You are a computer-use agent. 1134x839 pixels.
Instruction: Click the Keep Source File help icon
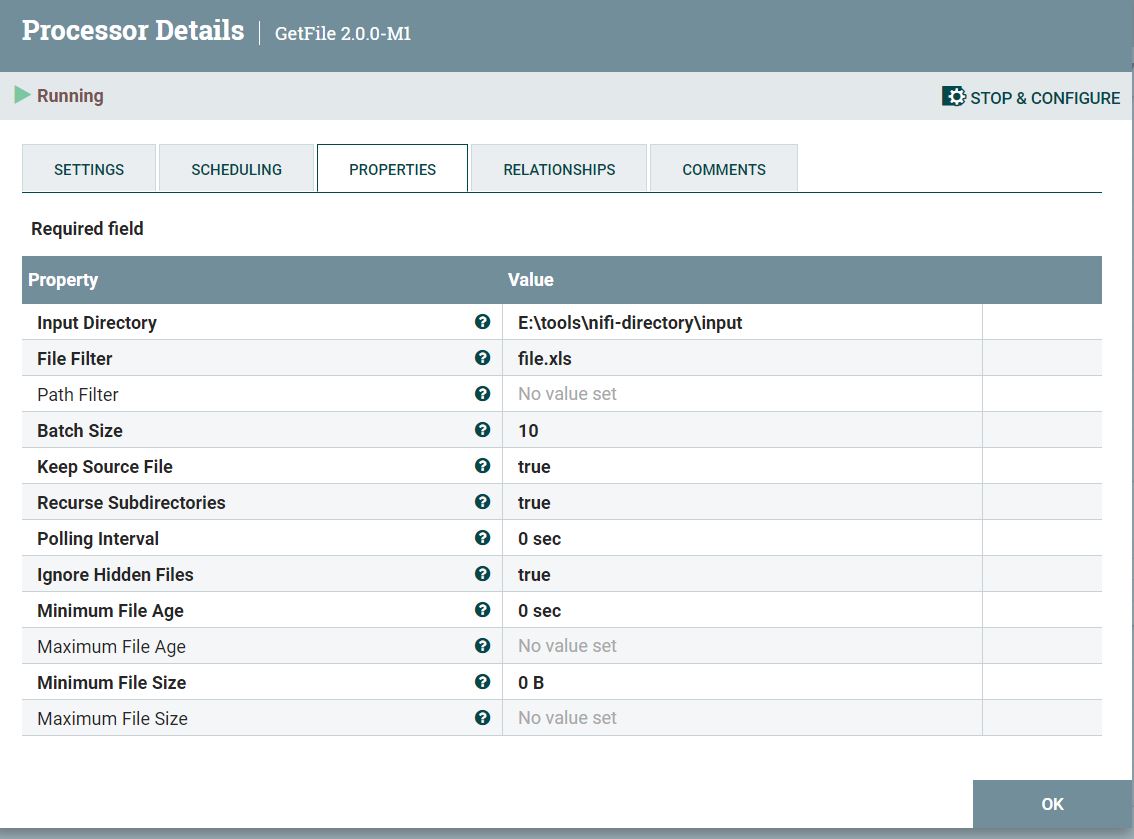(483, 466)
